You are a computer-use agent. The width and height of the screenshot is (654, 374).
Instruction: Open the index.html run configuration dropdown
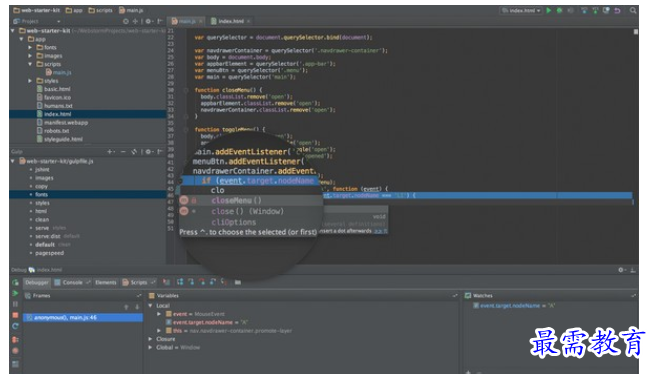pyautogui.click(x=521, y=10)
